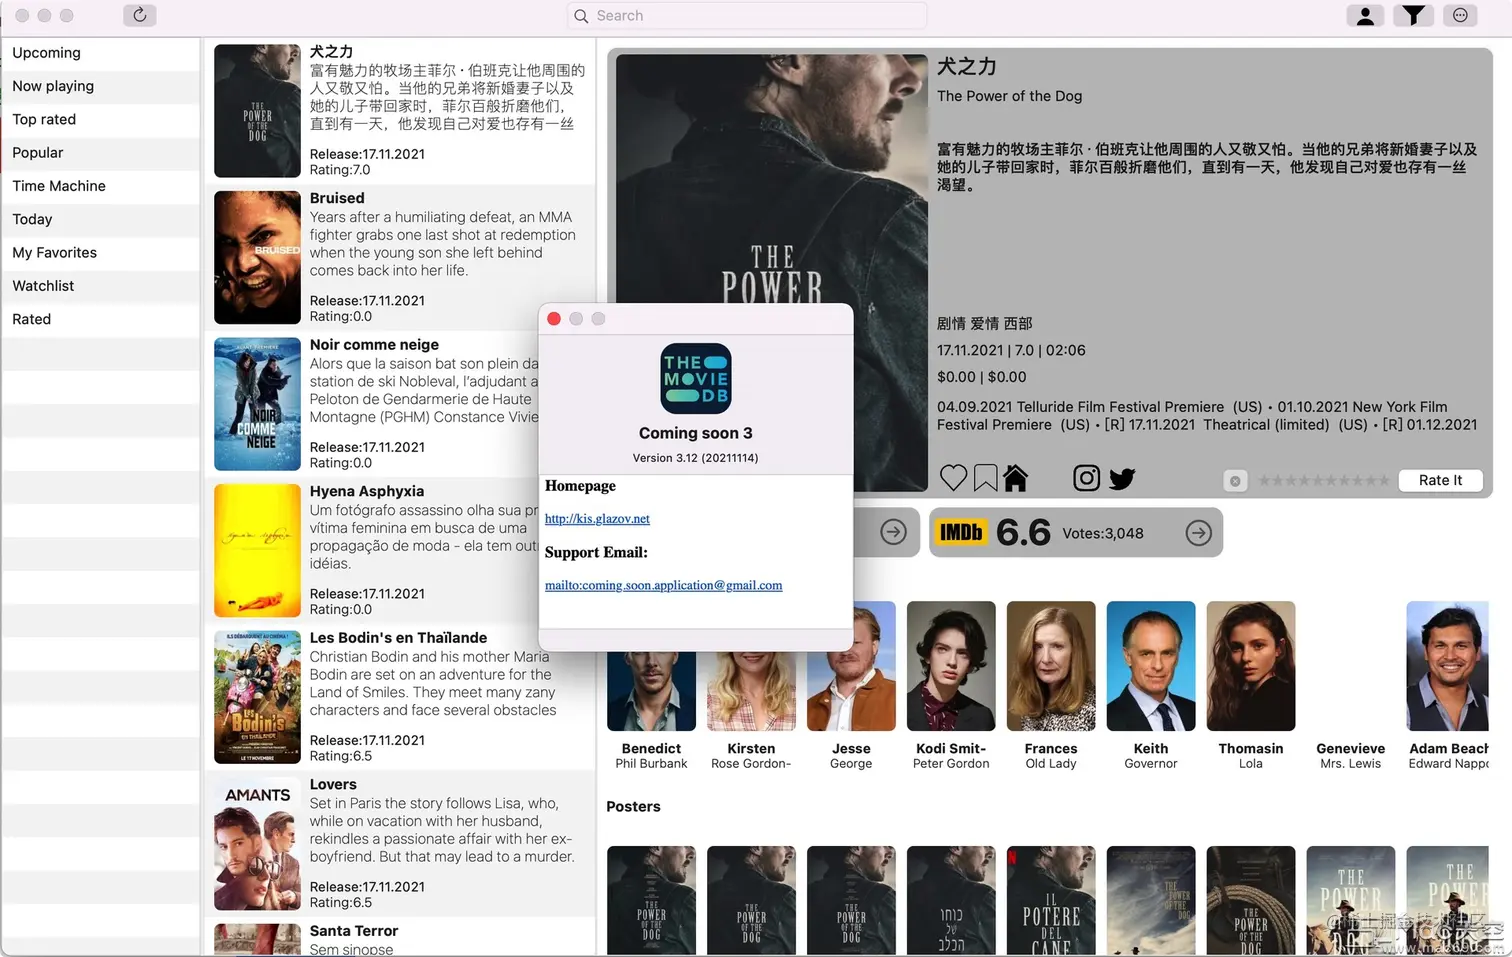Screen dimensions: 1512x957
Task: Click the Amants poster thumbnail
Action: coord(257,843)
